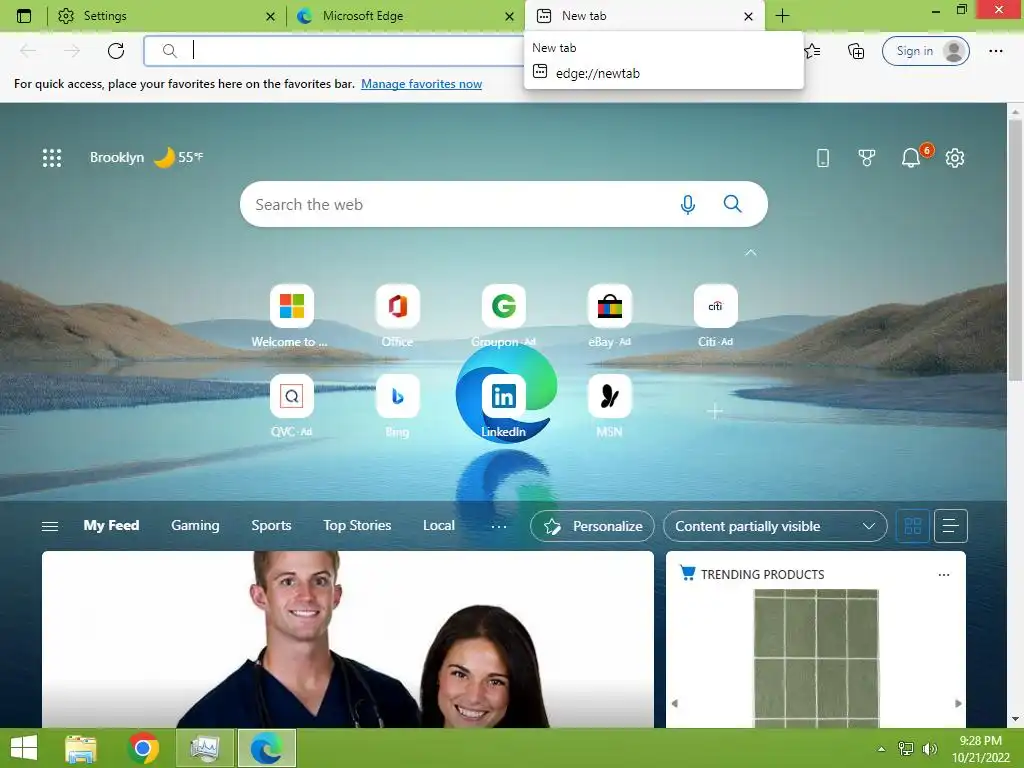Open Brooklyn weather 55°F widget
The image size is (1024, 768).
click(x=146, y=157)
